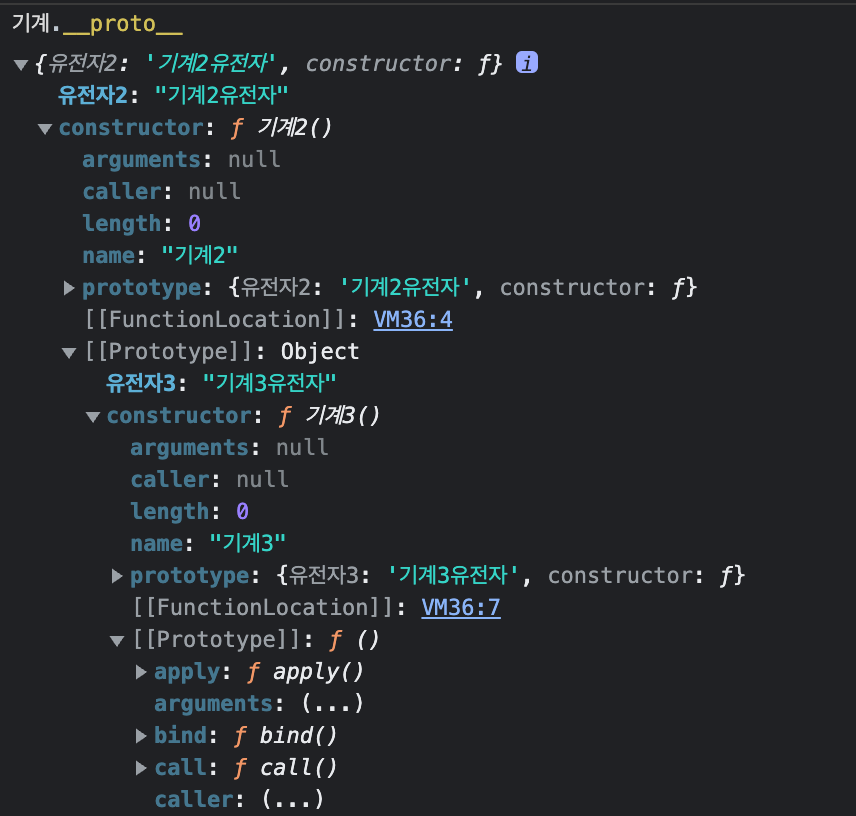Screen dimensions: 856x816
Task: Select the 유전자2: "기계2유전자" property row
Action: point(173,95)
